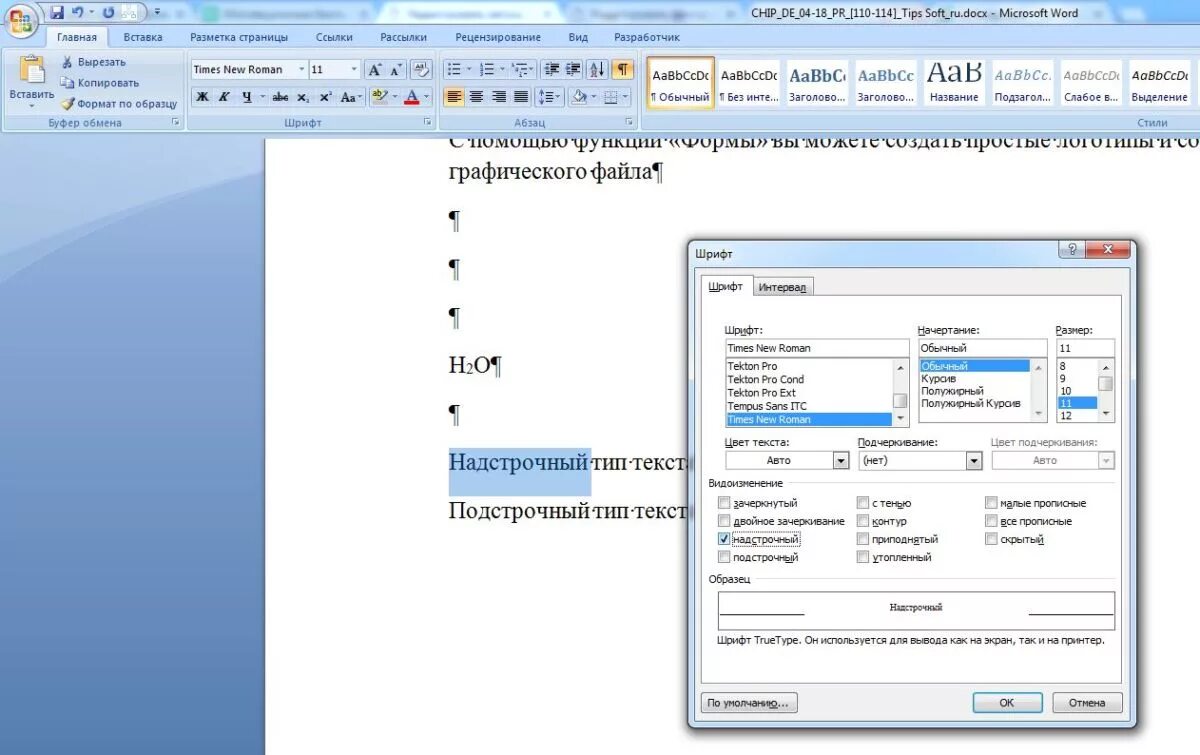Enable скрытый checkbox
The height and width of the screenshot is (755, 1200).
(992, 539)
